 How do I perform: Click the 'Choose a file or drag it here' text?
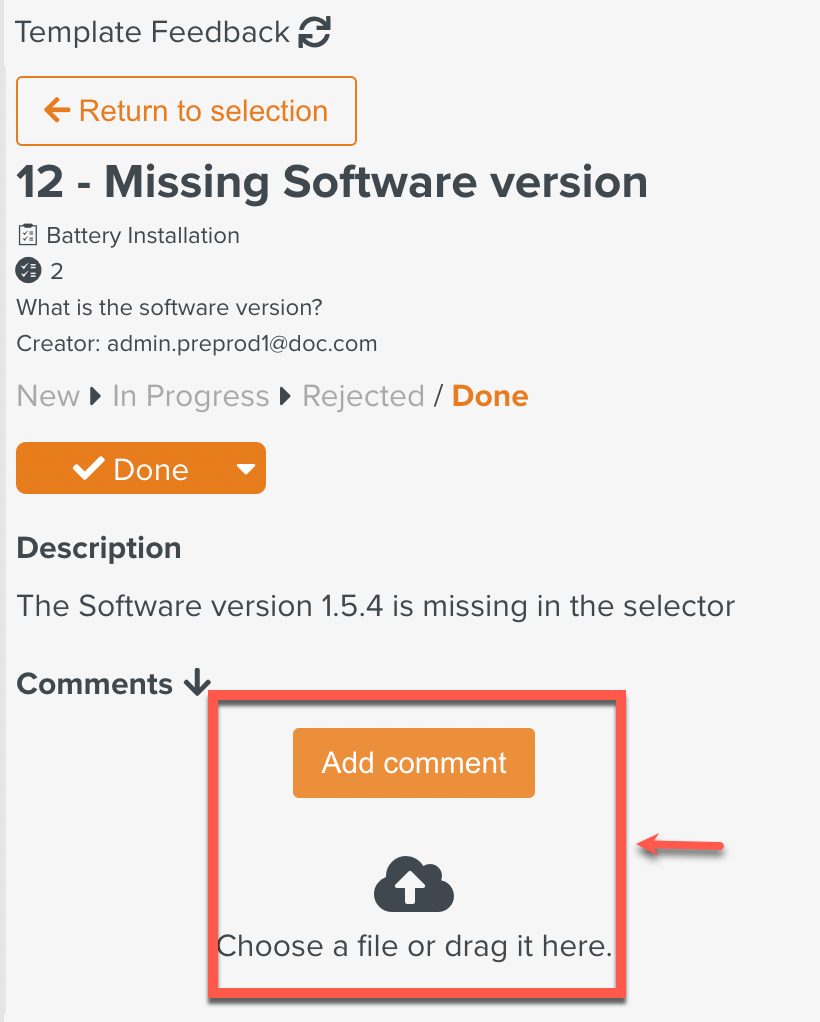(x=414, y=946)
